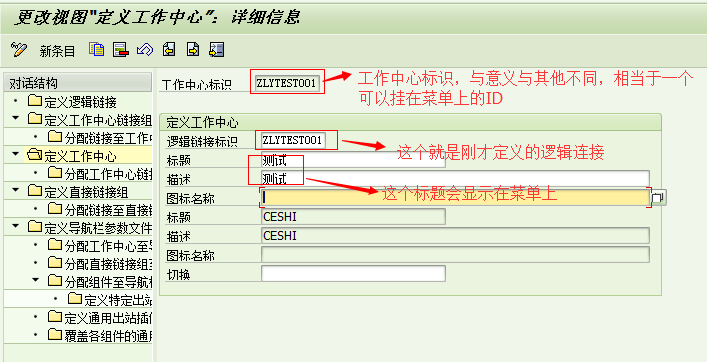Click the 切换 label
Image resolution: width=707 pixels, height=362 pixels.
[x=178, y=275]
